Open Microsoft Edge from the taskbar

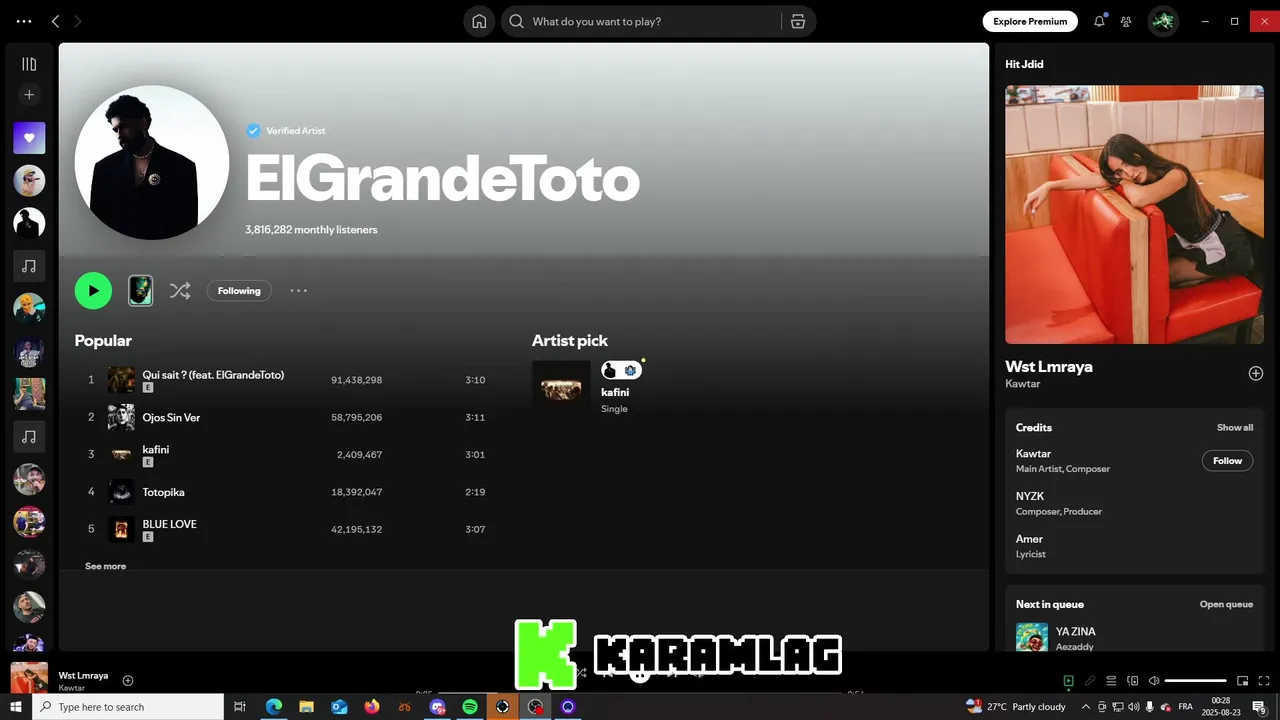click(x=273, y=707)
